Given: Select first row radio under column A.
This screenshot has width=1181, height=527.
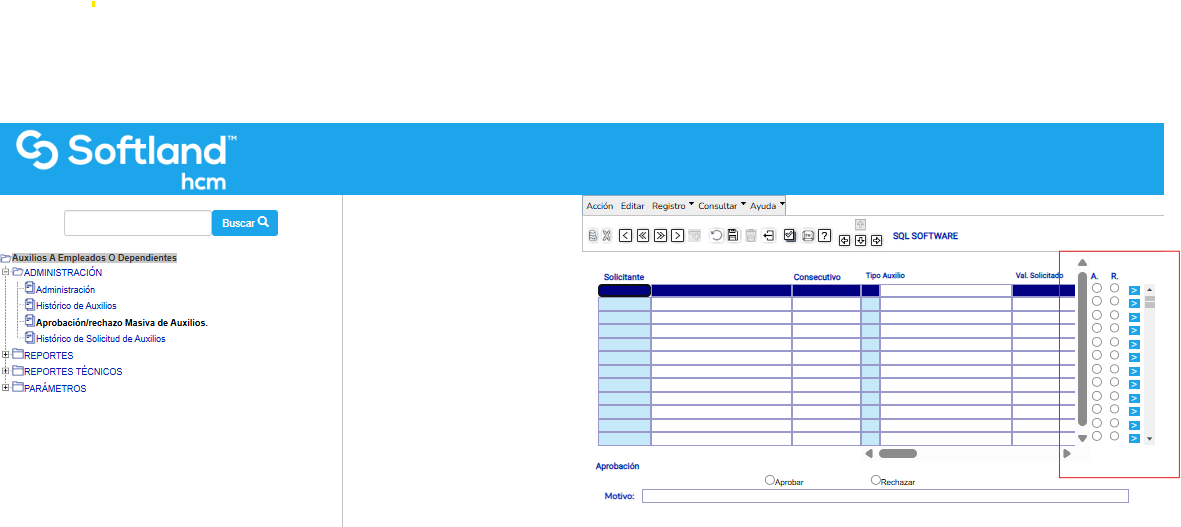Looking at the screenshot, I should [x=1097, y=288].
